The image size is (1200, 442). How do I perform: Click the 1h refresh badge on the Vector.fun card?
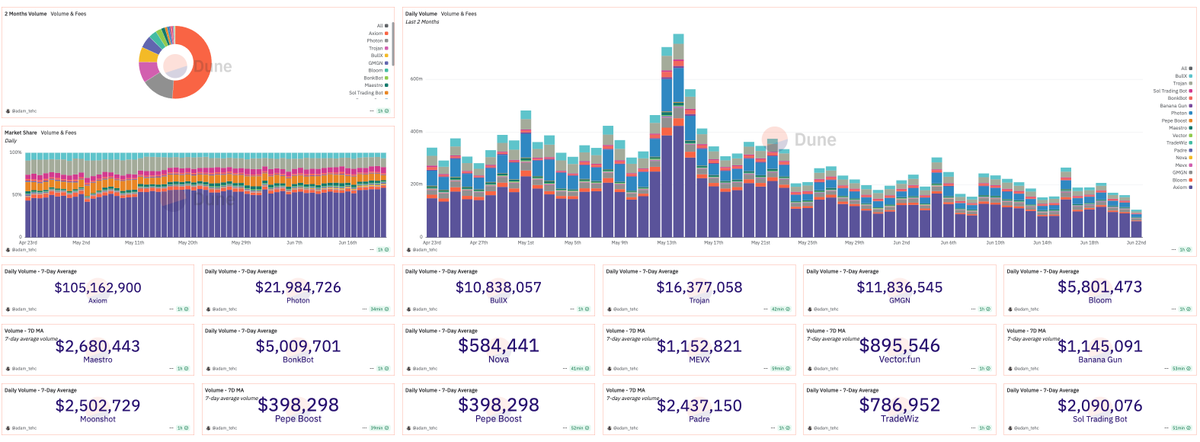point(984,369)
